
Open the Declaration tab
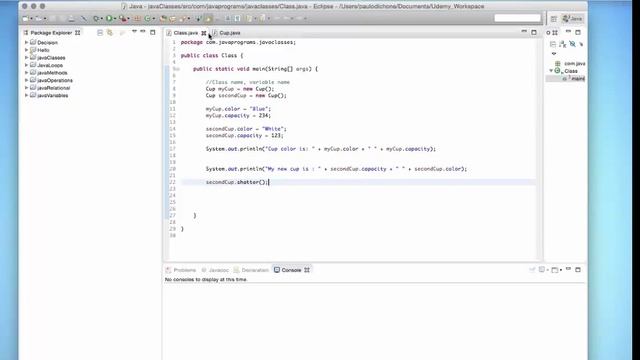(x=251, y=270)
